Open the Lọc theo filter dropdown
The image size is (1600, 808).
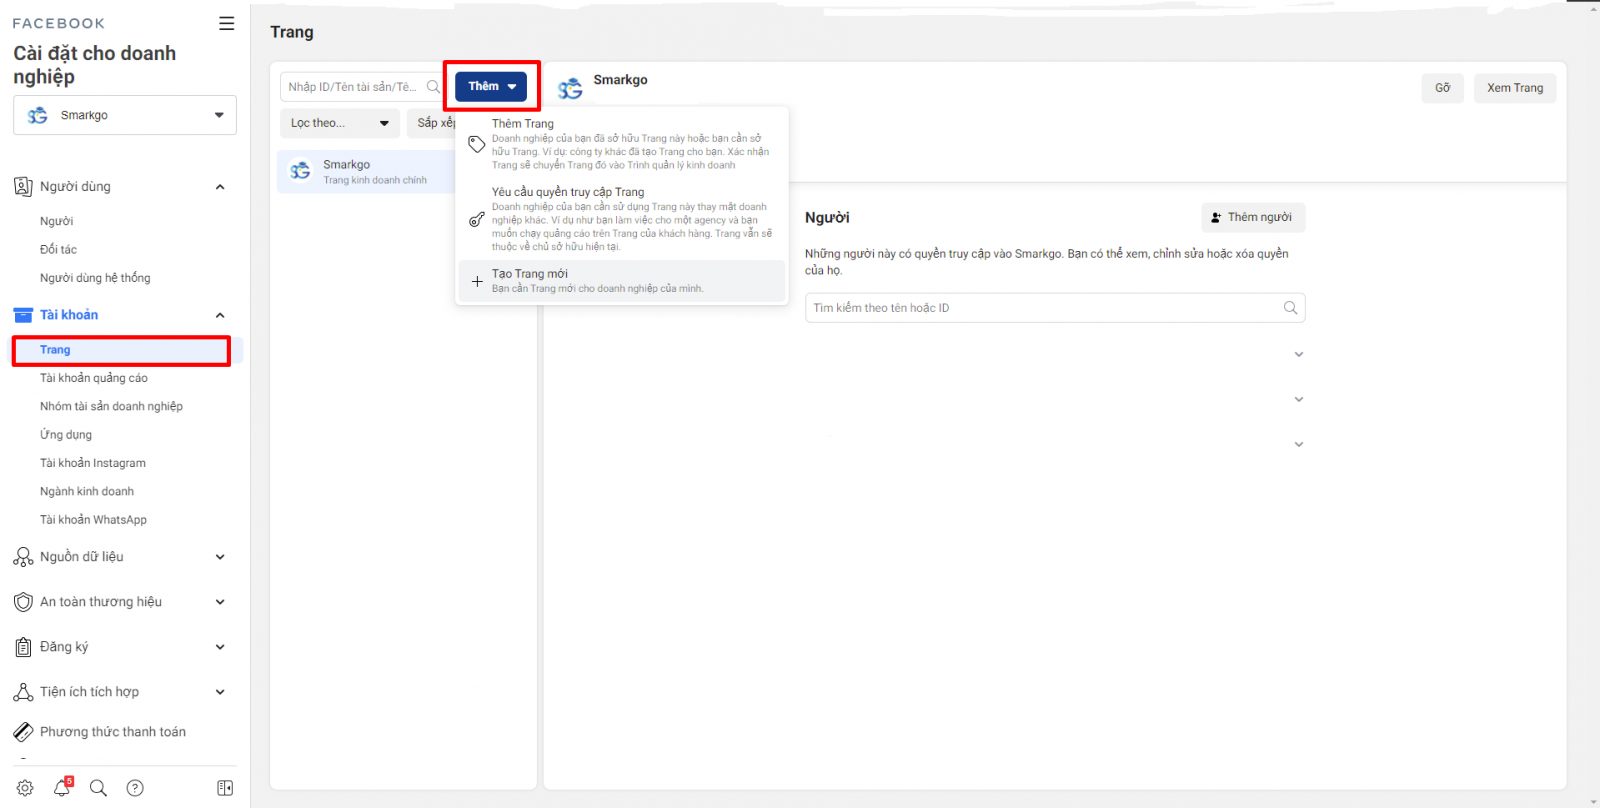coord(340,123)
